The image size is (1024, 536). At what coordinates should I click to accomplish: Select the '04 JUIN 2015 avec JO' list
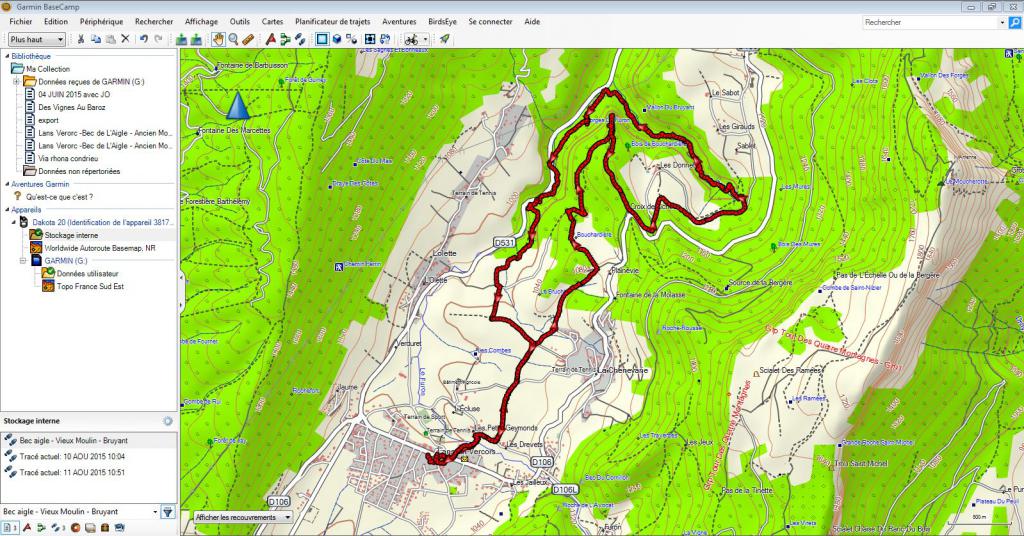[x=74, y=94]
